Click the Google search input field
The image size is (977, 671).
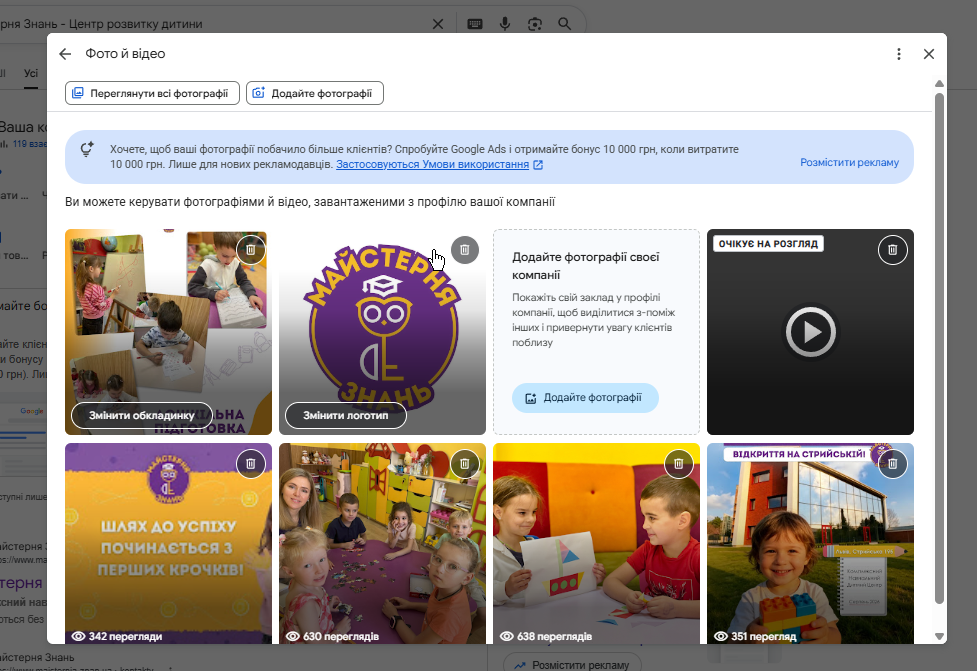click(x=212, y=24)
